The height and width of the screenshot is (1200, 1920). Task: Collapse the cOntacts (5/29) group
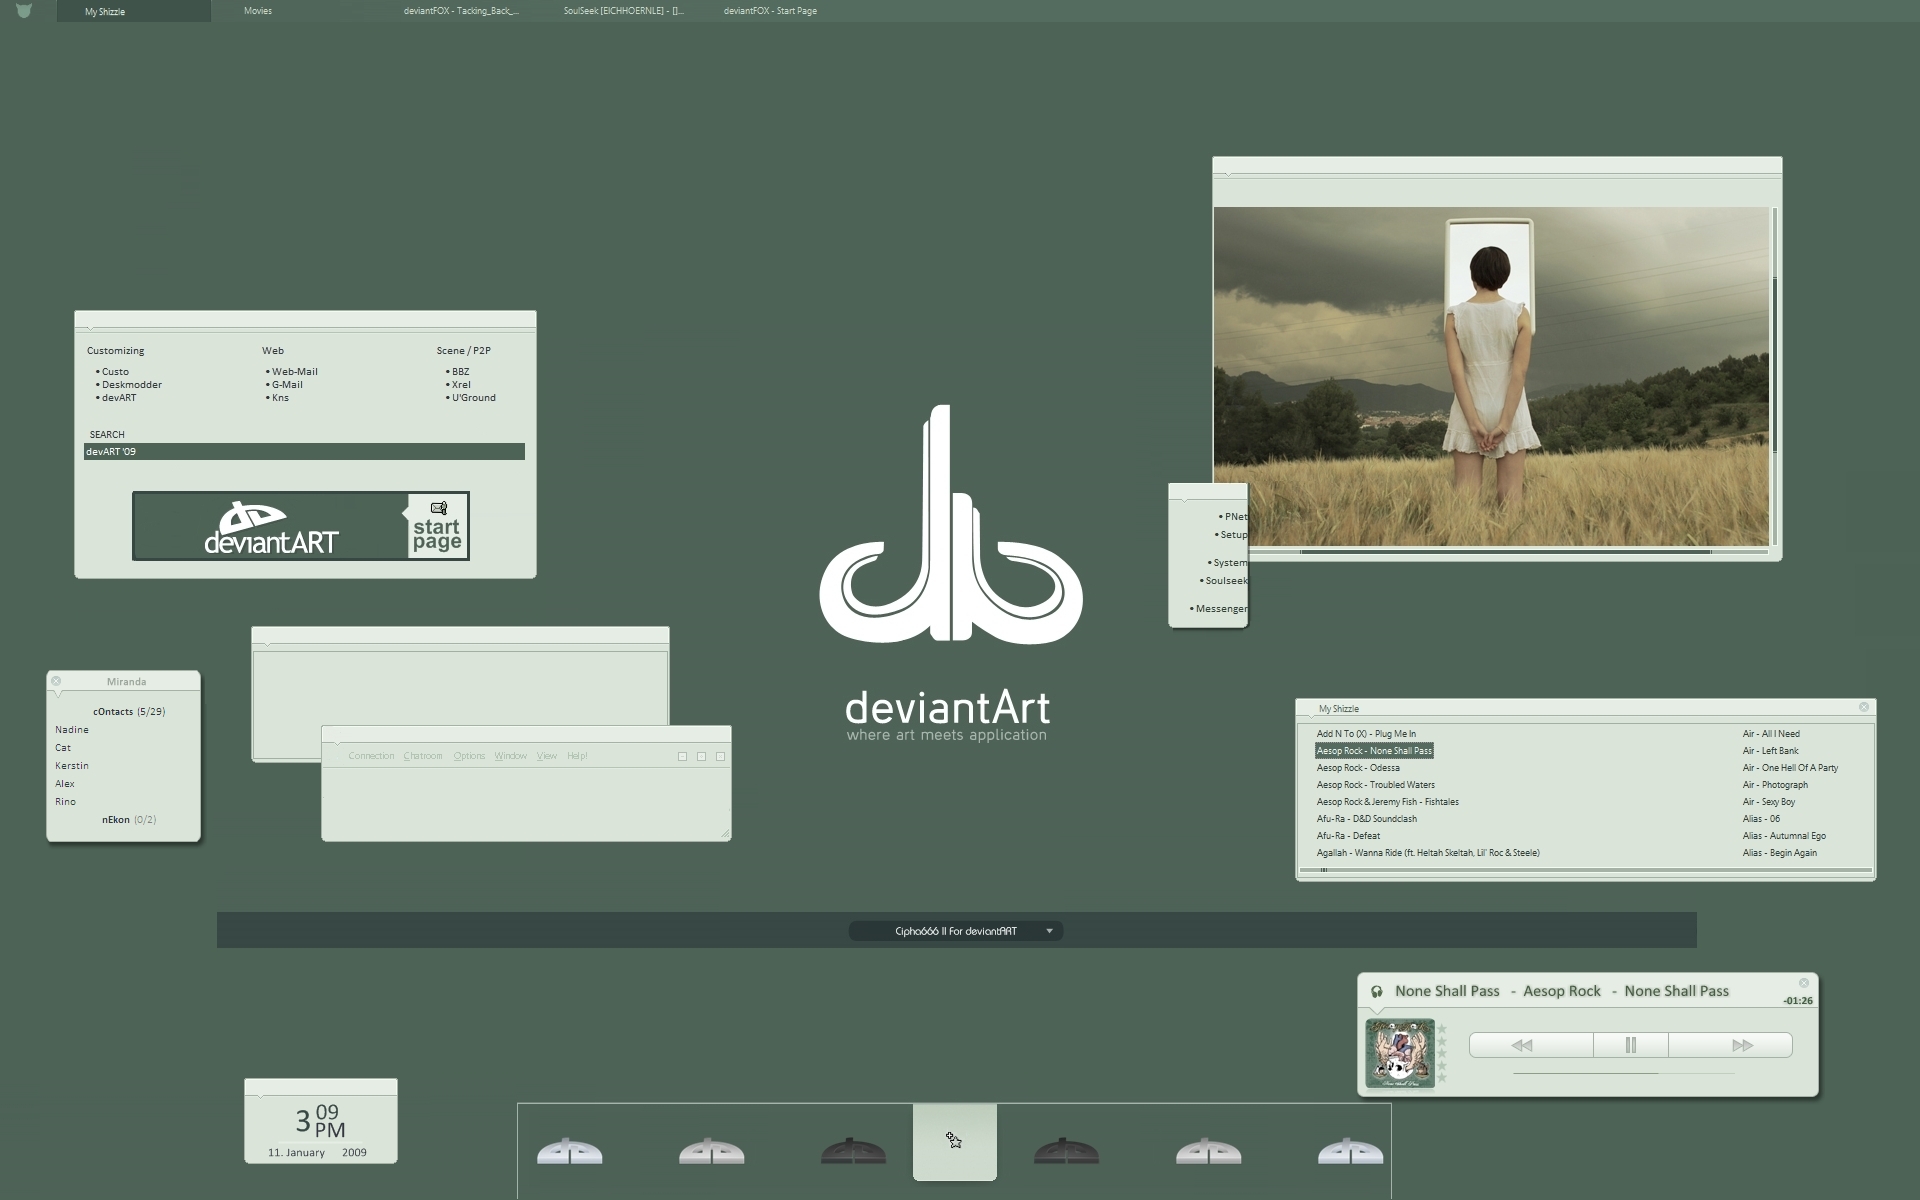(129, 712)
